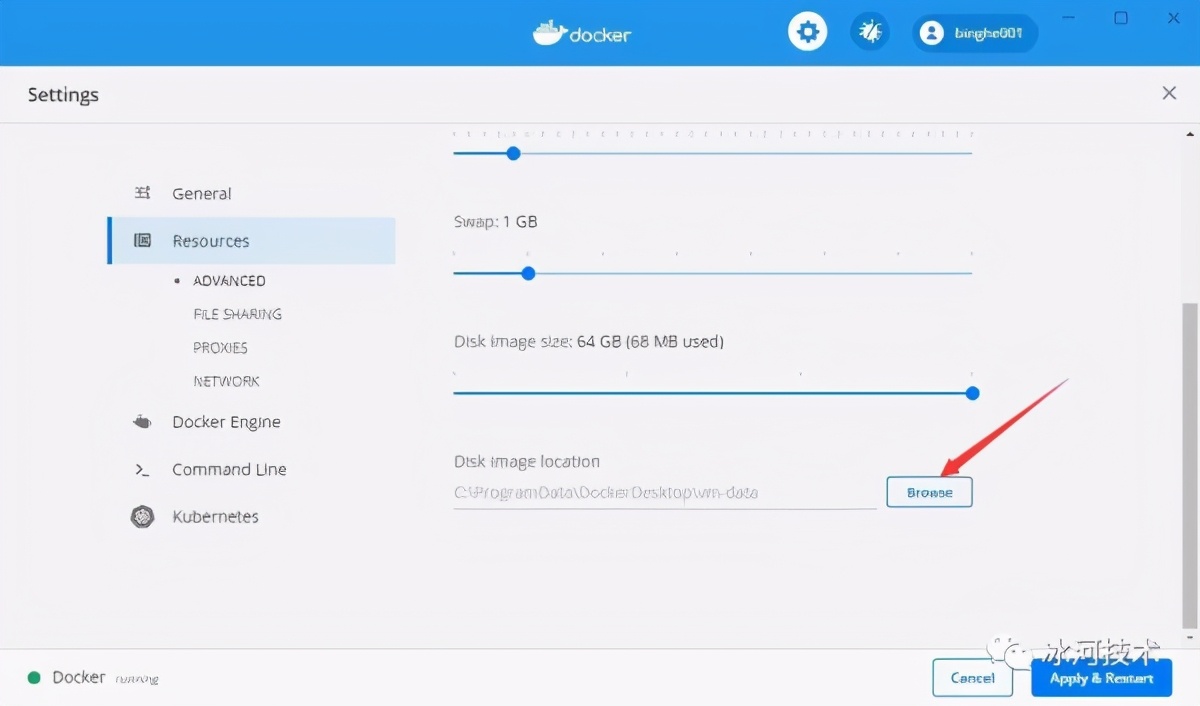
Task: Open the binghe001 account menu
Action: coord(975,32)
